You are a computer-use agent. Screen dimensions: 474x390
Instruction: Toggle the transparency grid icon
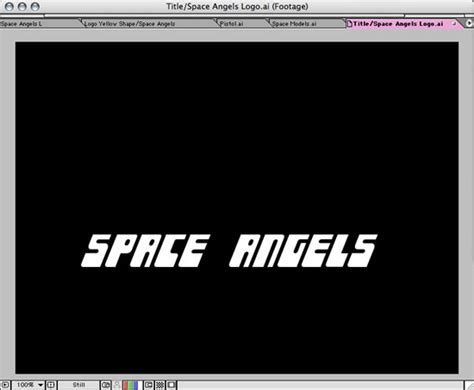160,385
